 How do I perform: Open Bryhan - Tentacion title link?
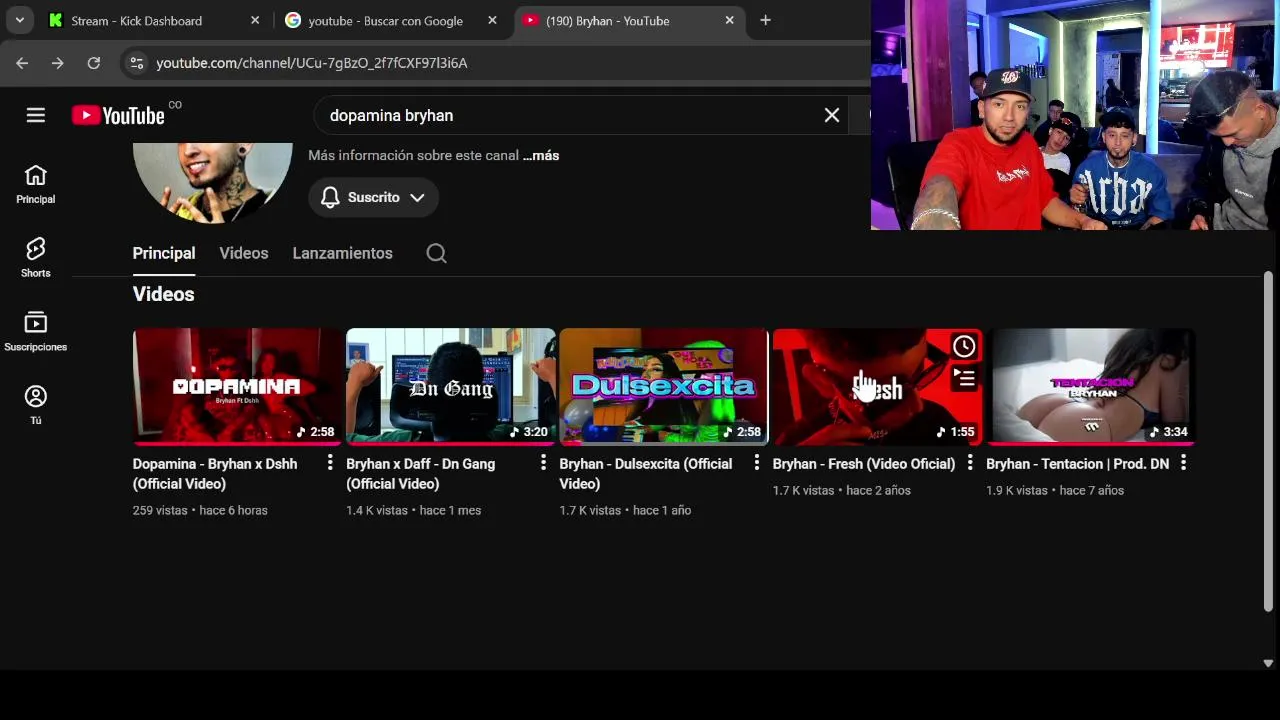click(1077, 463)
